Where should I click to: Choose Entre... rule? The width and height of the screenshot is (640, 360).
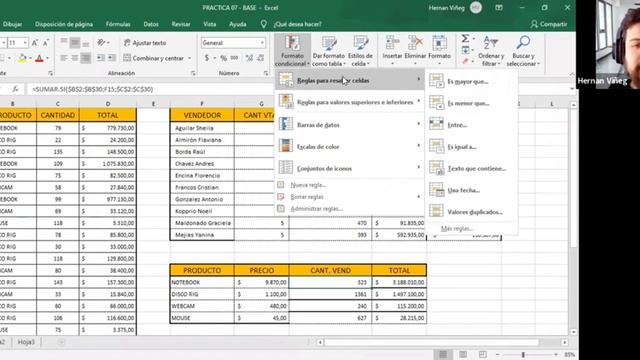pyautogui.click(x=471, y=124)
